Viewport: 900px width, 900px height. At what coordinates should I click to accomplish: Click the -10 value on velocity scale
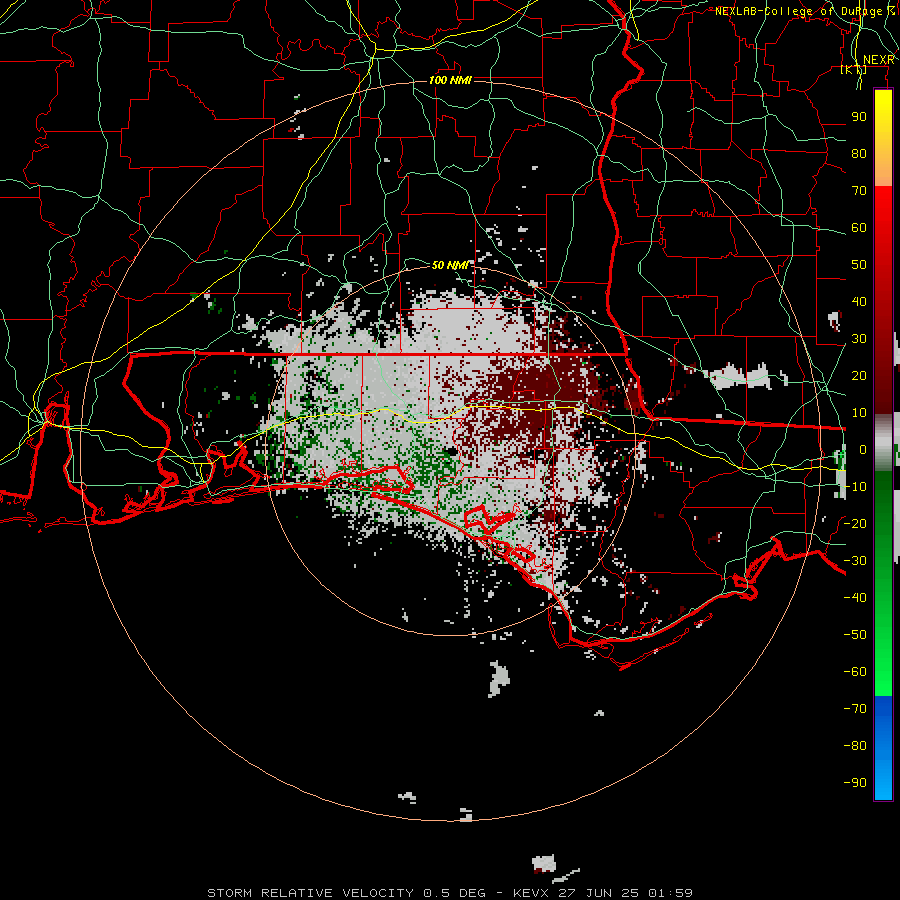pos(855,487)
